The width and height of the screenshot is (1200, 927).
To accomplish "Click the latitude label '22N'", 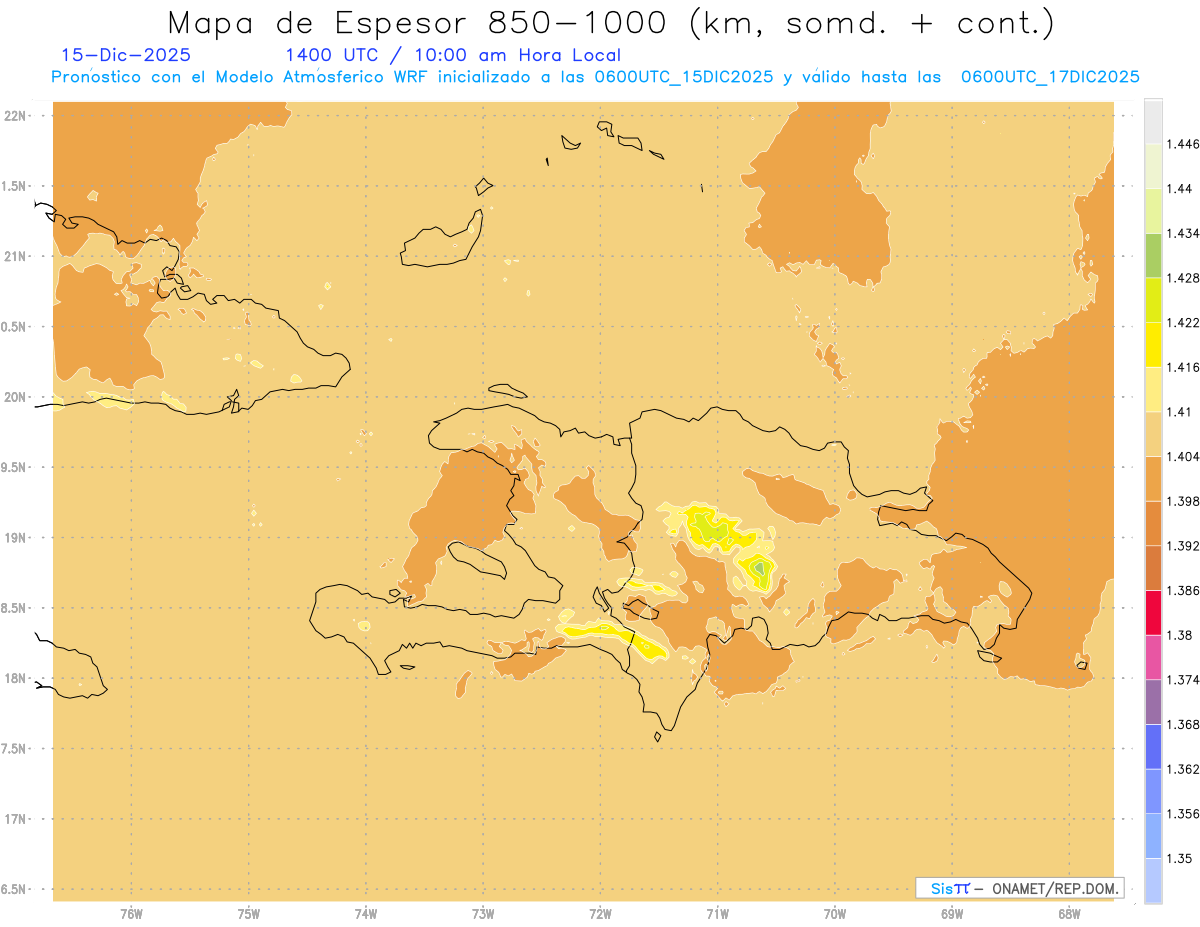I will (x=15, y=116).
